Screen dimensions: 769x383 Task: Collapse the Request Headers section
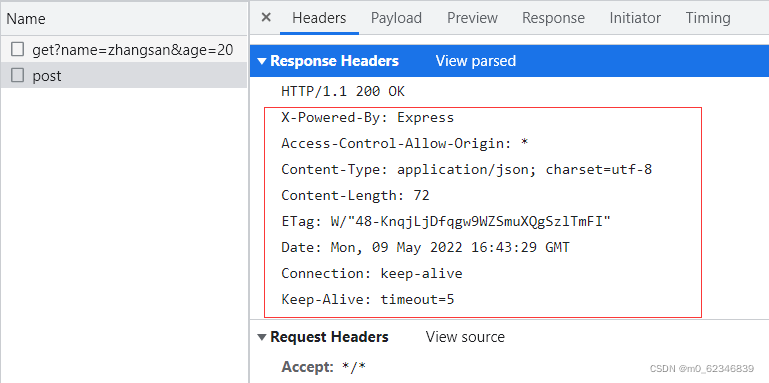click(262, 337)
